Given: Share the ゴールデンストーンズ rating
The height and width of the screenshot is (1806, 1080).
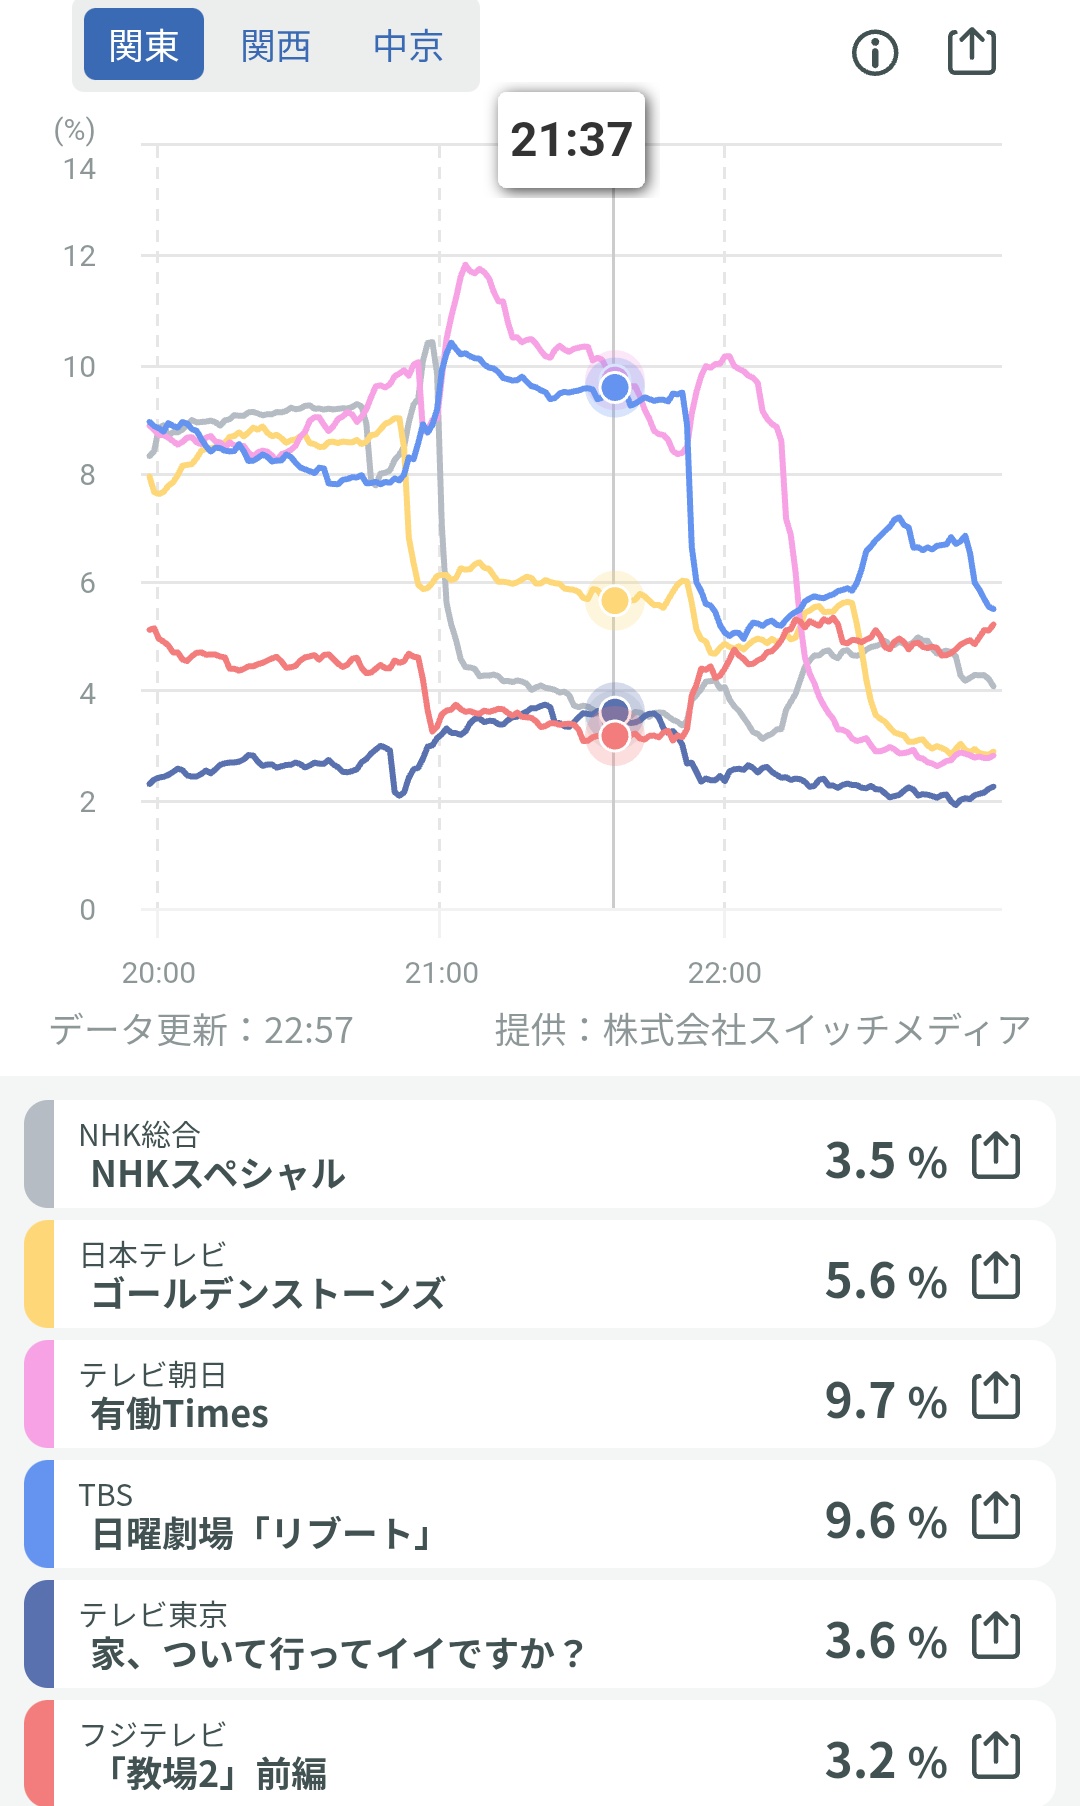Looking at the screenshot, I should (996, 1276).
